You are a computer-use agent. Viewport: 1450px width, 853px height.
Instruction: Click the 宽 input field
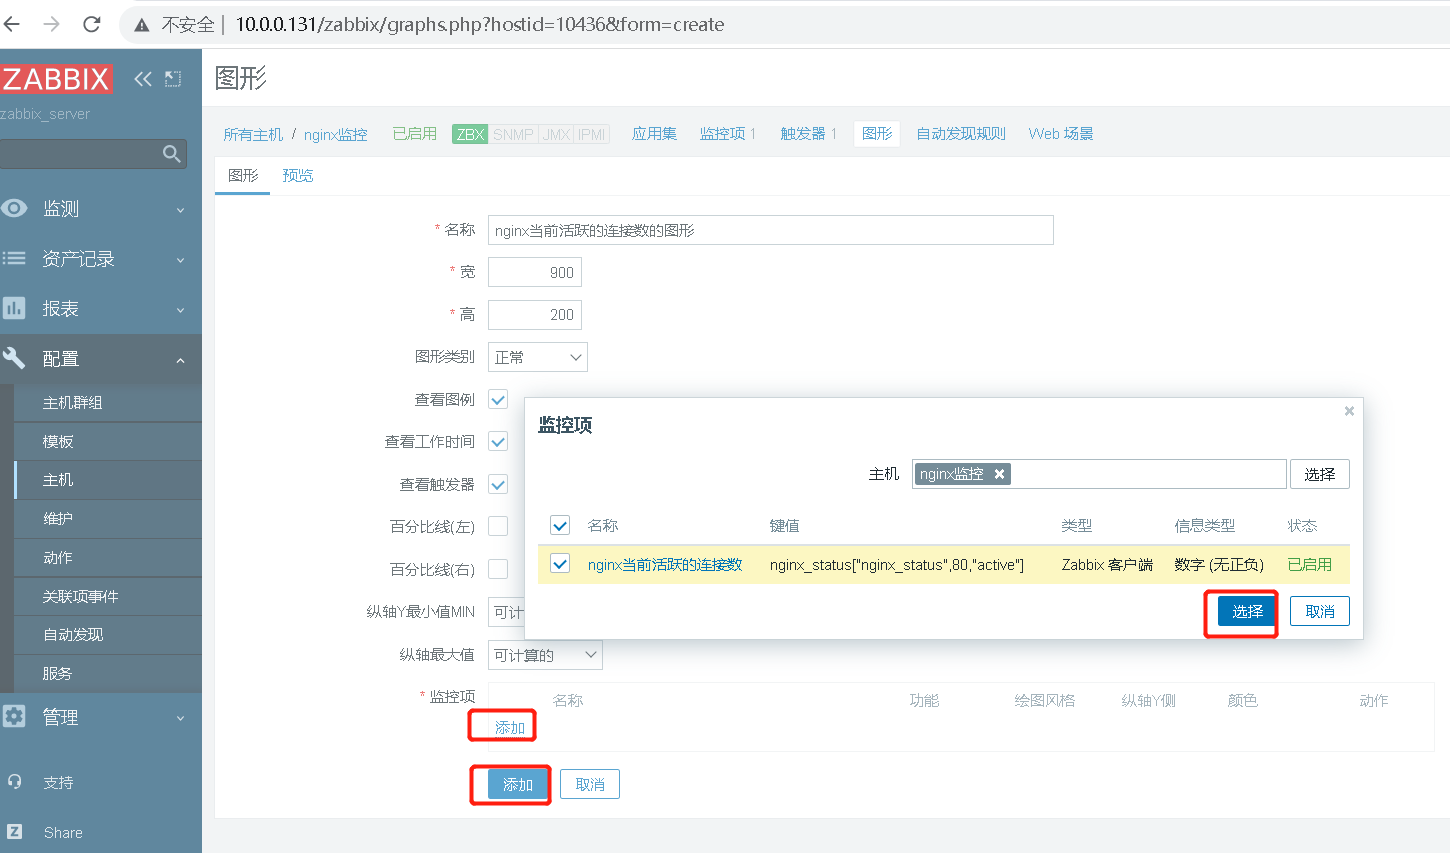(x=535, y=272)
